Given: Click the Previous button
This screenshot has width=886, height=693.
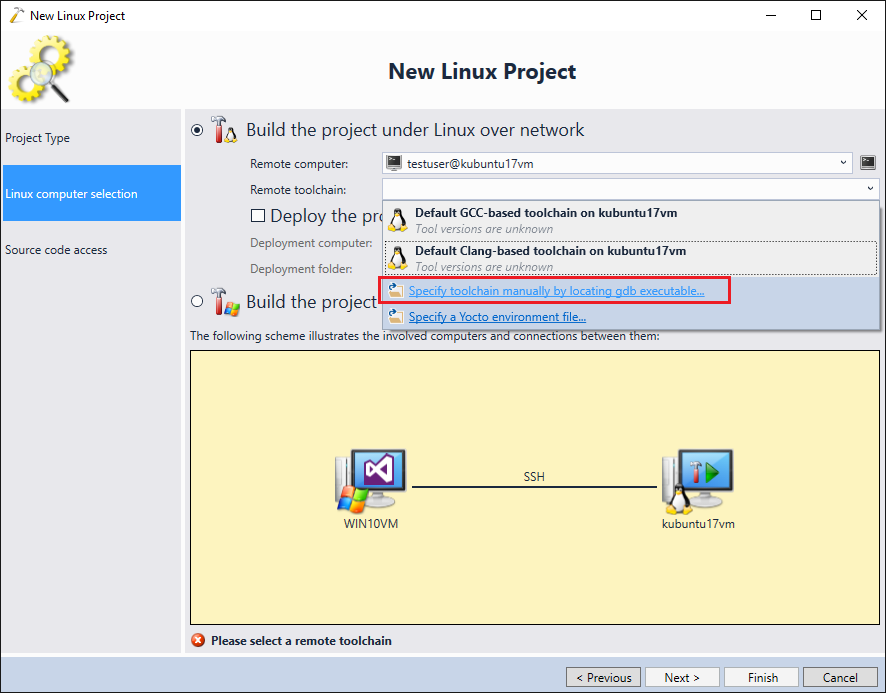Looking at the screenshot, I should (x=603, y=677).
